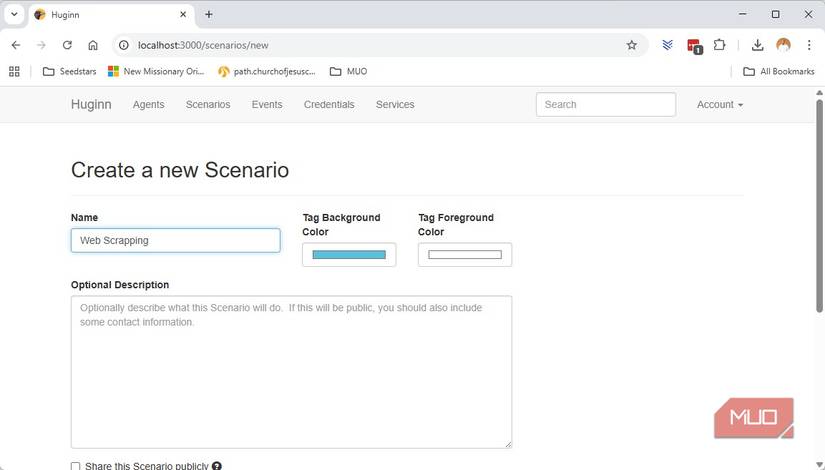Click the page vertical scrollbar
Viewport: 825px width, 470px height.
click(819, 205)
